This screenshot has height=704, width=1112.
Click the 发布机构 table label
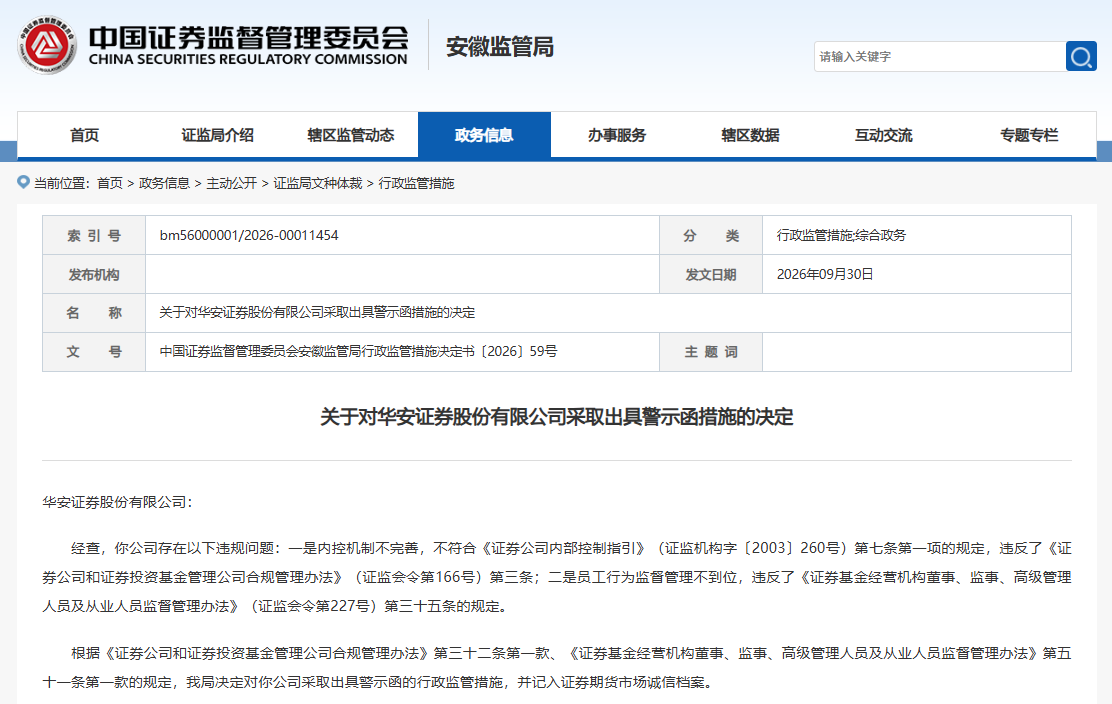click(x=94, y=274)
